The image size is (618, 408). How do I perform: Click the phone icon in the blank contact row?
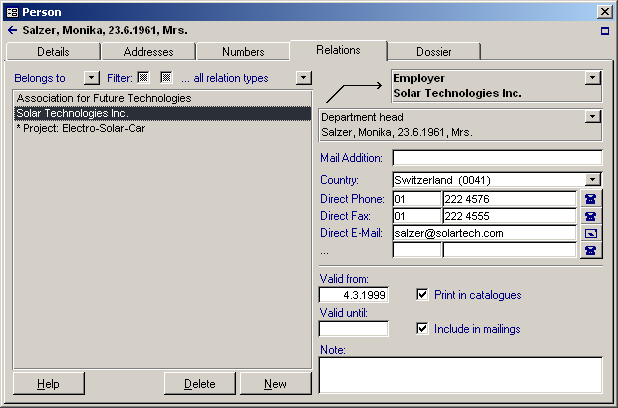pyautogui.click(x=591, y=250)
